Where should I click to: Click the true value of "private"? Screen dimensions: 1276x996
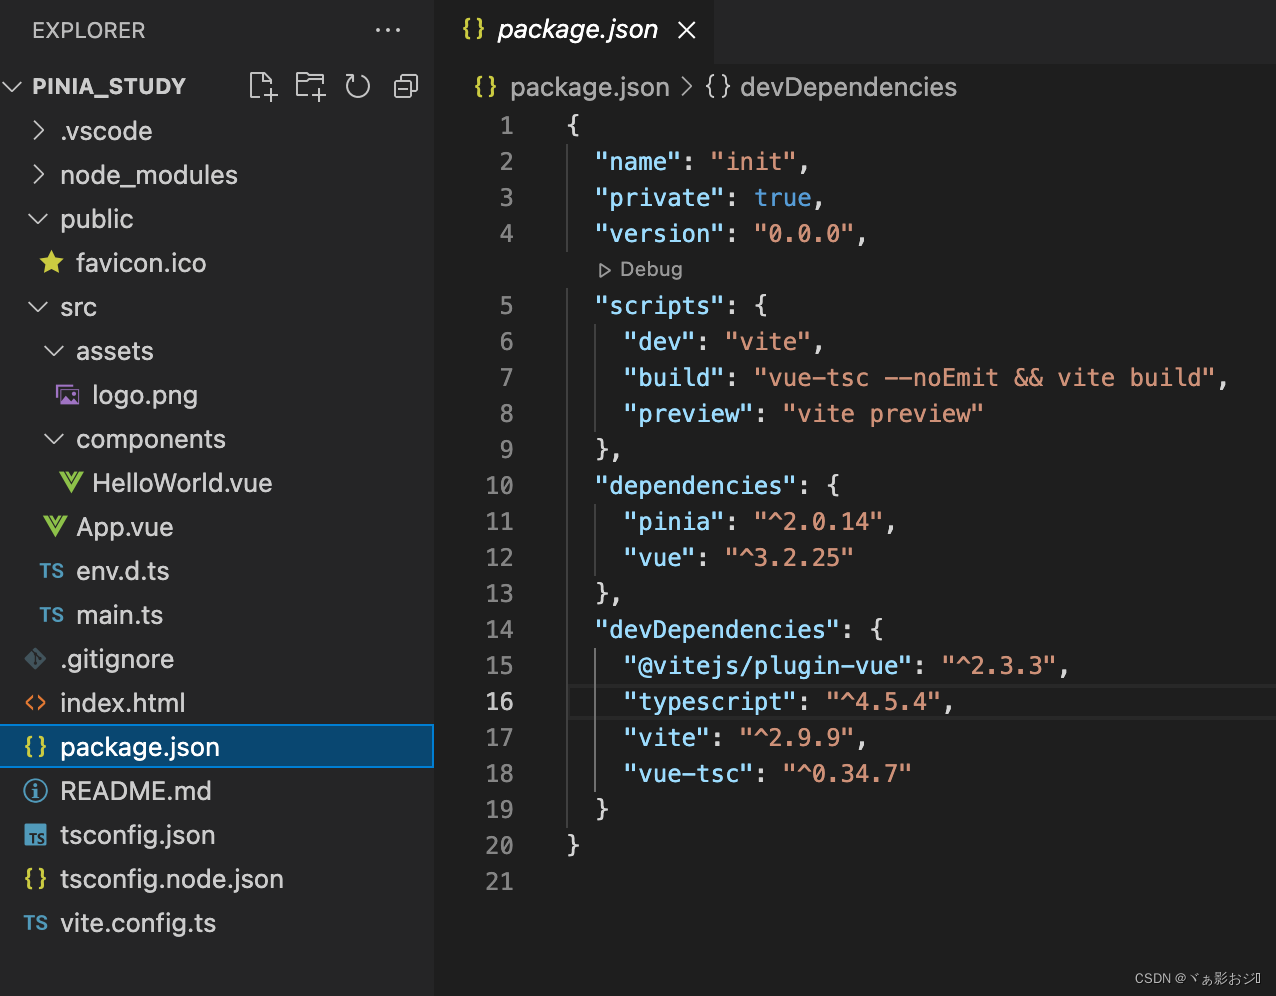[783, 197]
